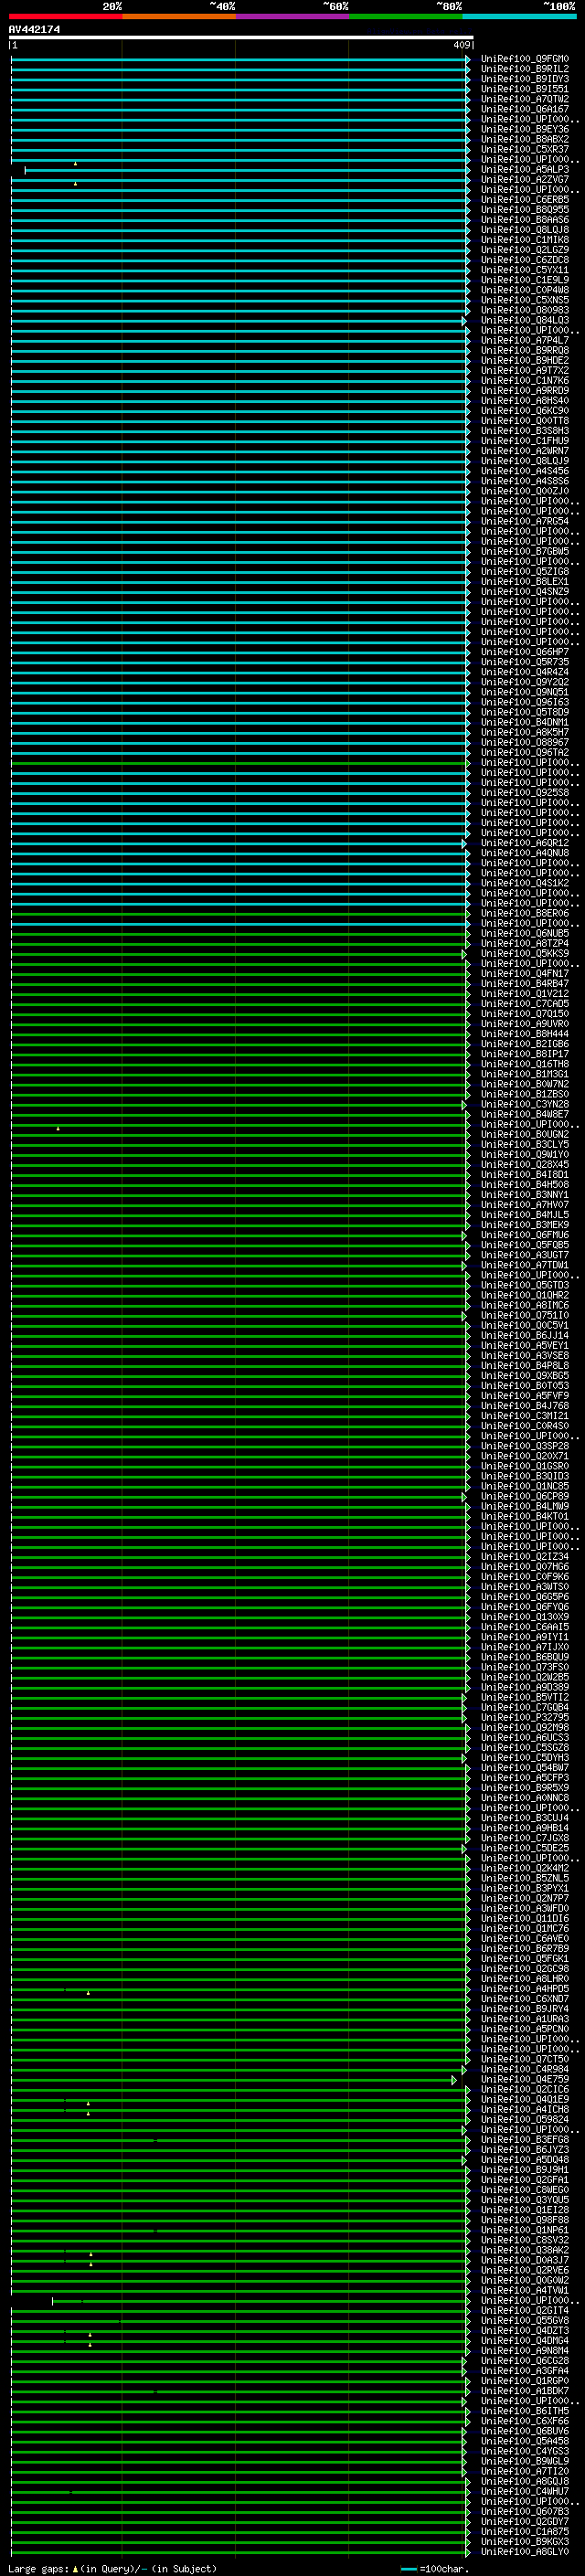Open hit UniRef100_B9RIL2
Screen dimensions: 585x2576
click(x=525, y=69)
